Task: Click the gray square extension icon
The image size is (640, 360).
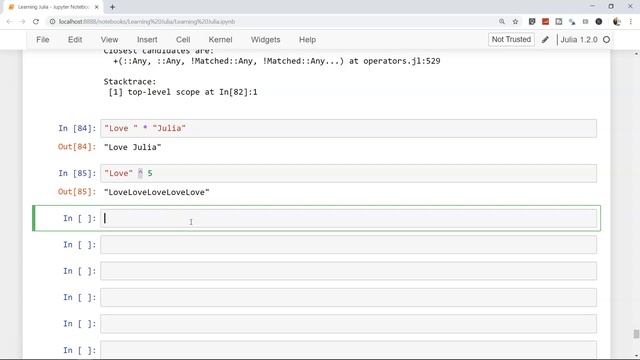Action: (x=559, y=22)
